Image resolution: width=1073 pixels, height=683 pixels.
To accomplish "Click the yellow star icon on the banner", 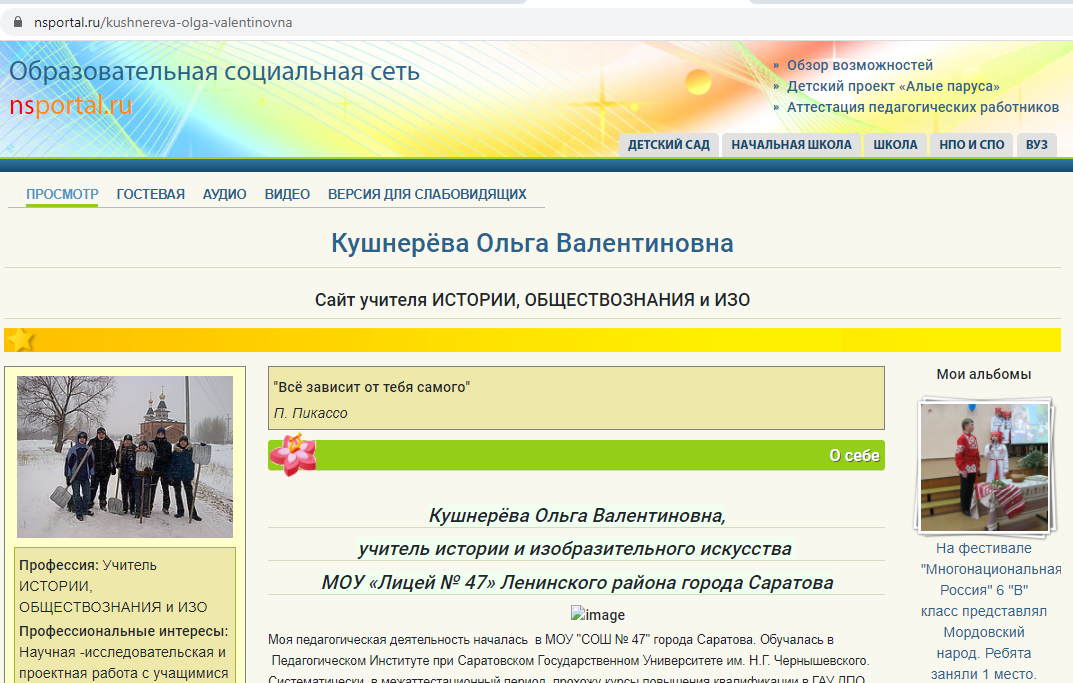I will [x=20, y=340].
